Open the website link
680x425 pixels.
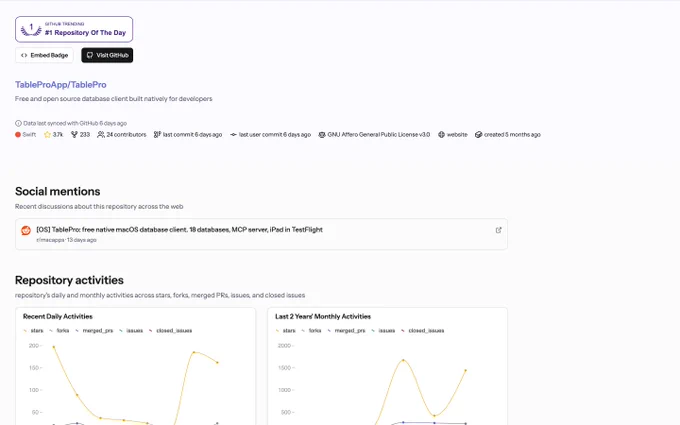tap(457, 134)
